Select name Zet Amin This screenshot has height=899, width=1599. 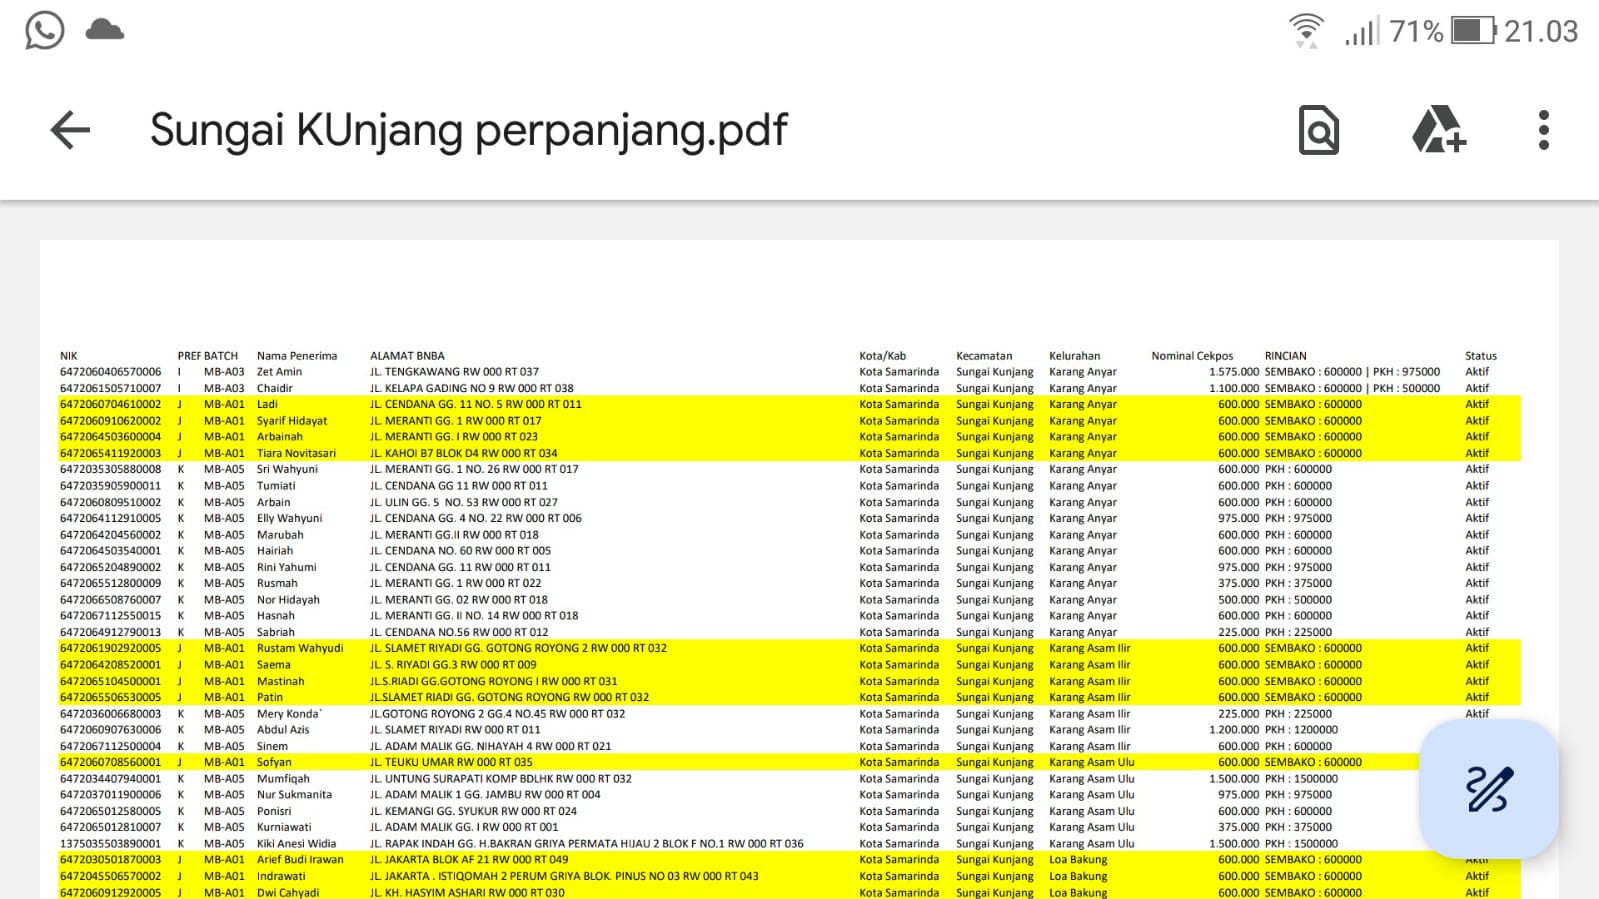coord(279,372)
